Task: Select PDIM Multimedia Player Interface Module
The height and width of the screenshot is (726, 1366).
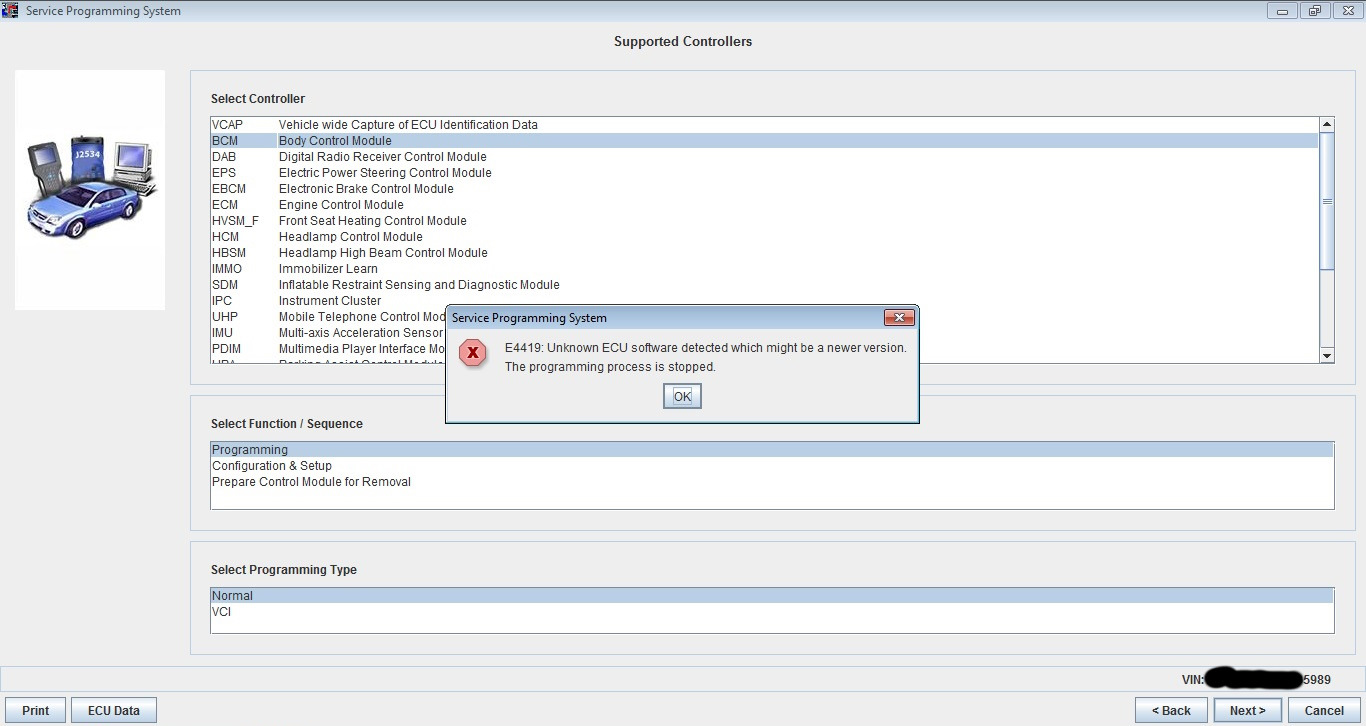Action: (328, 349)
